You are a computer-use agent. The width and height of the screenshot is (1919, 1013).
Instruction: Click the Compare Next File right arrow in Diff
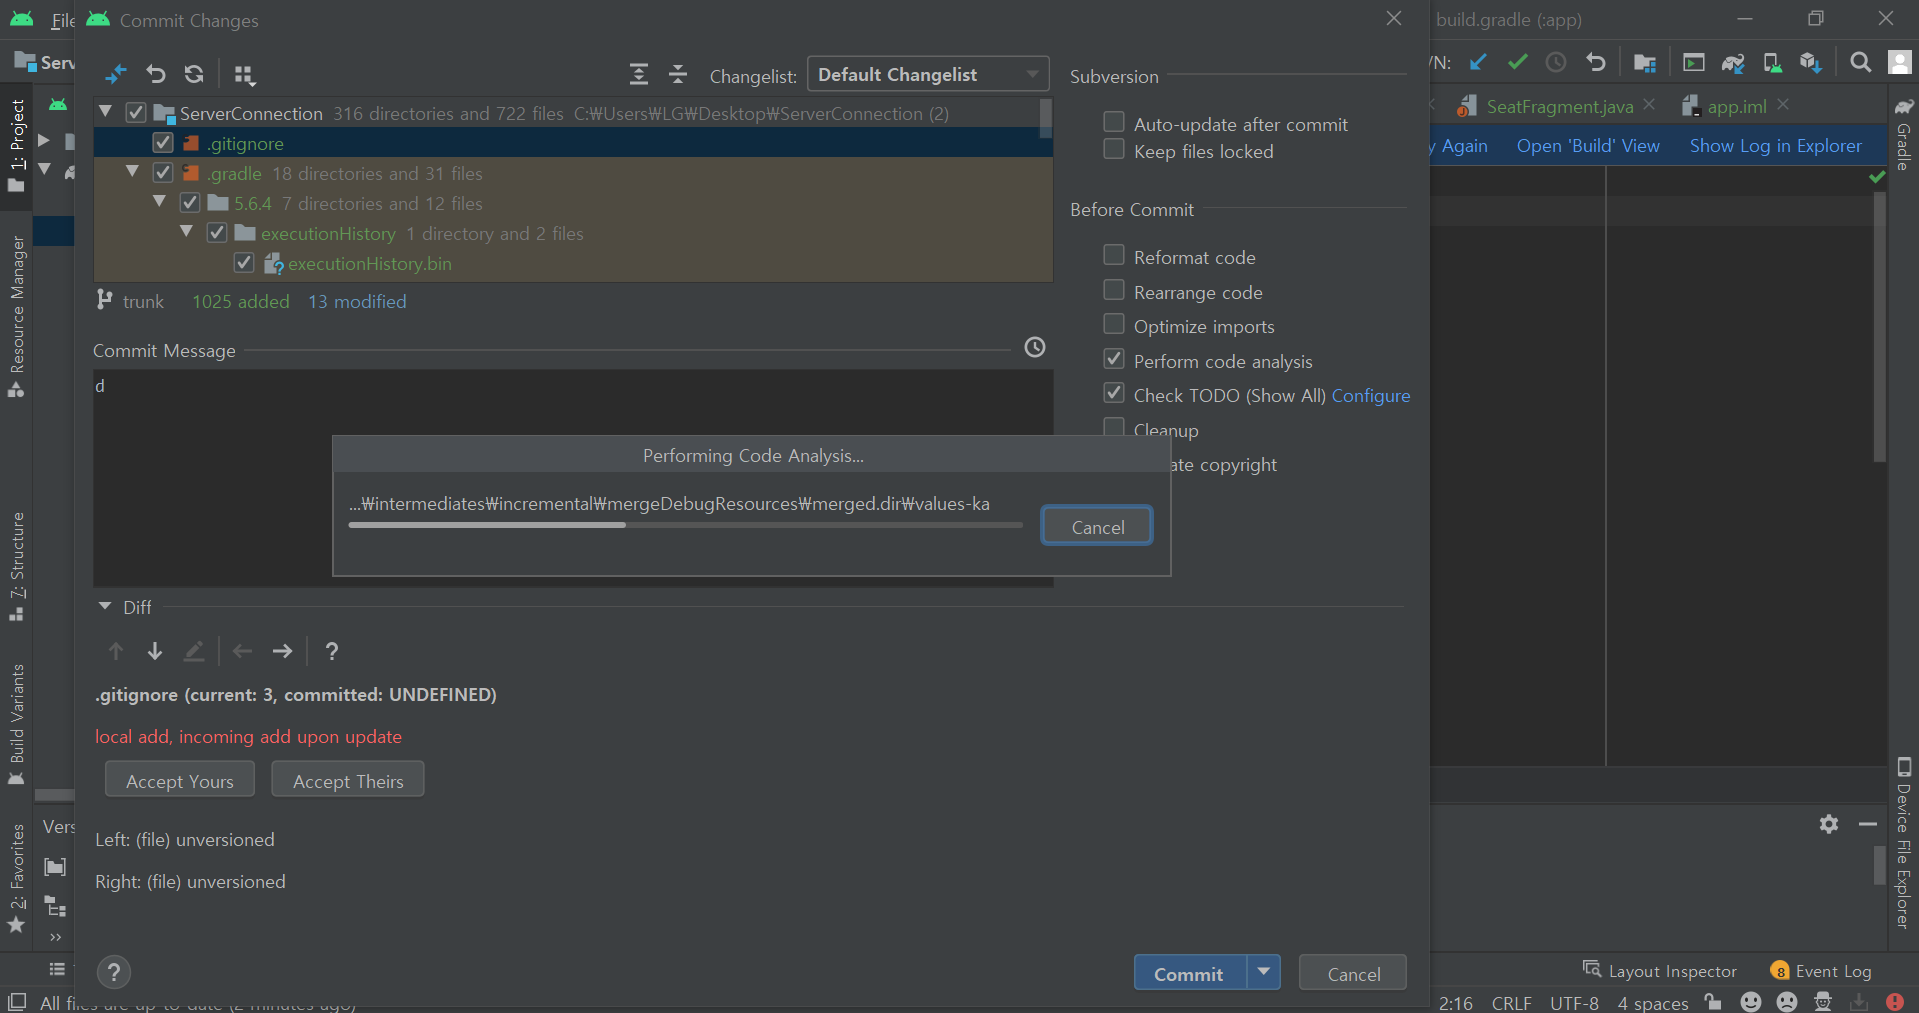click(x=283, y=651)
